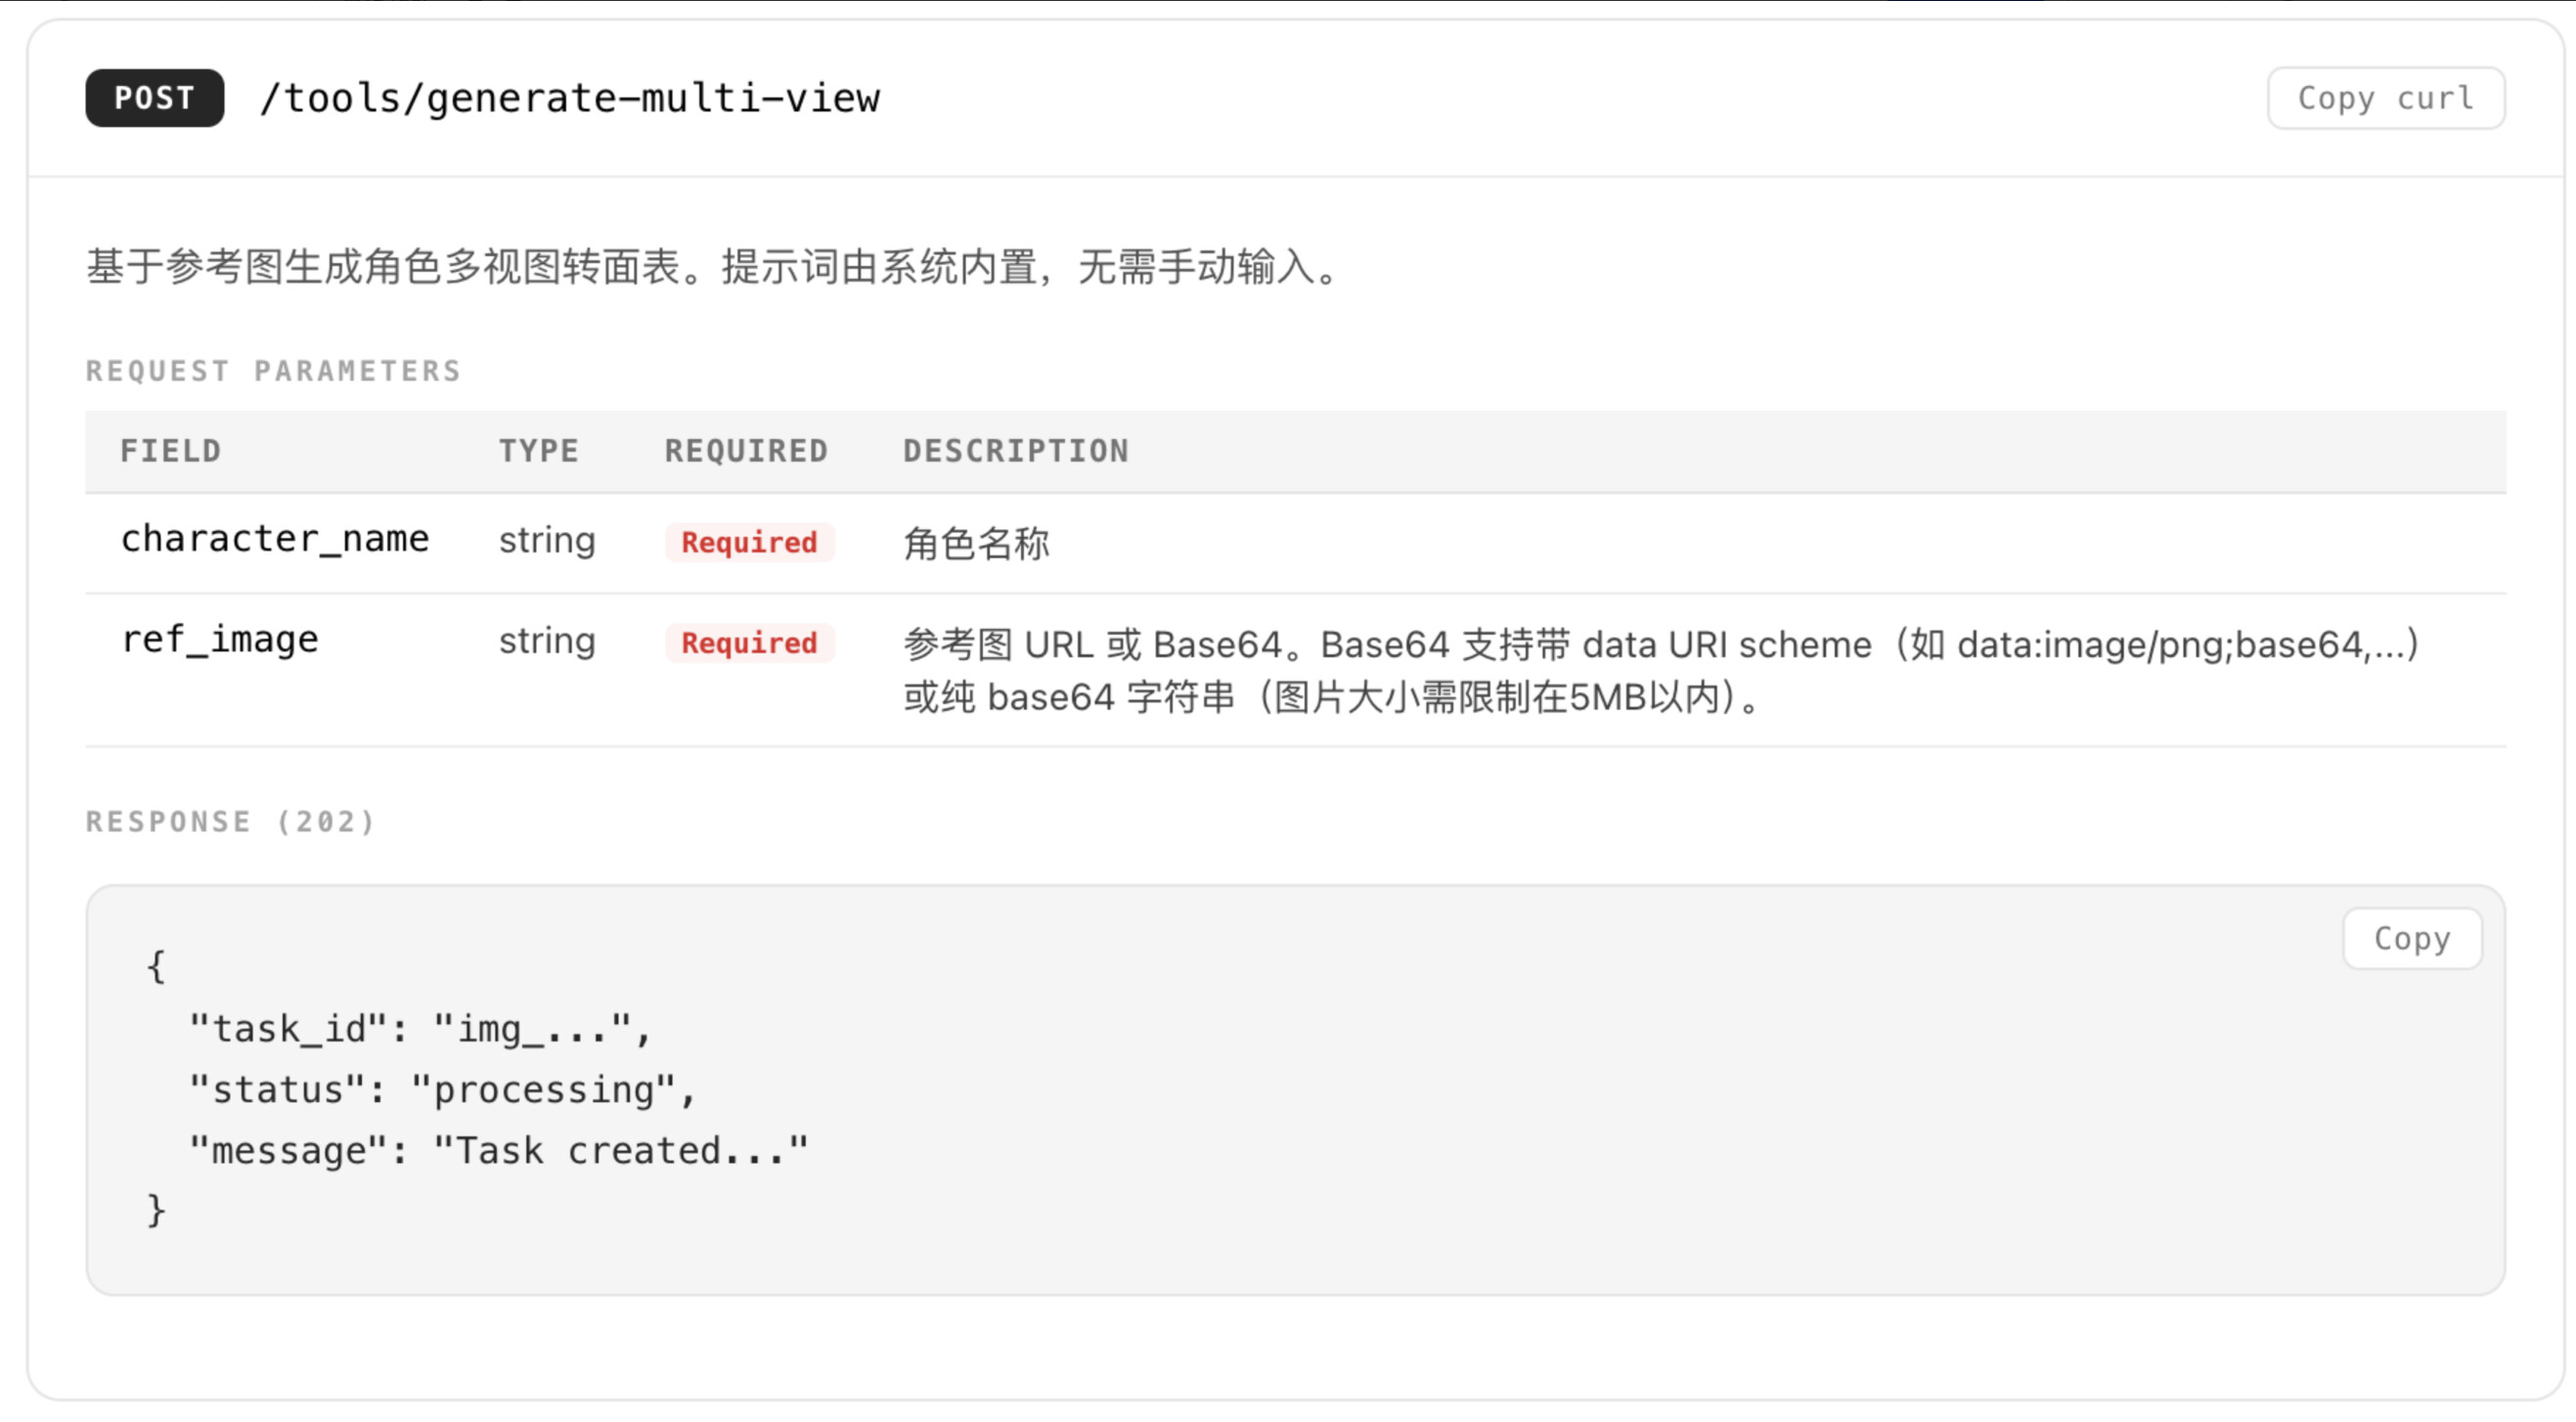
Task: Click Required badge for character_name
Action: tap(749, 542)
